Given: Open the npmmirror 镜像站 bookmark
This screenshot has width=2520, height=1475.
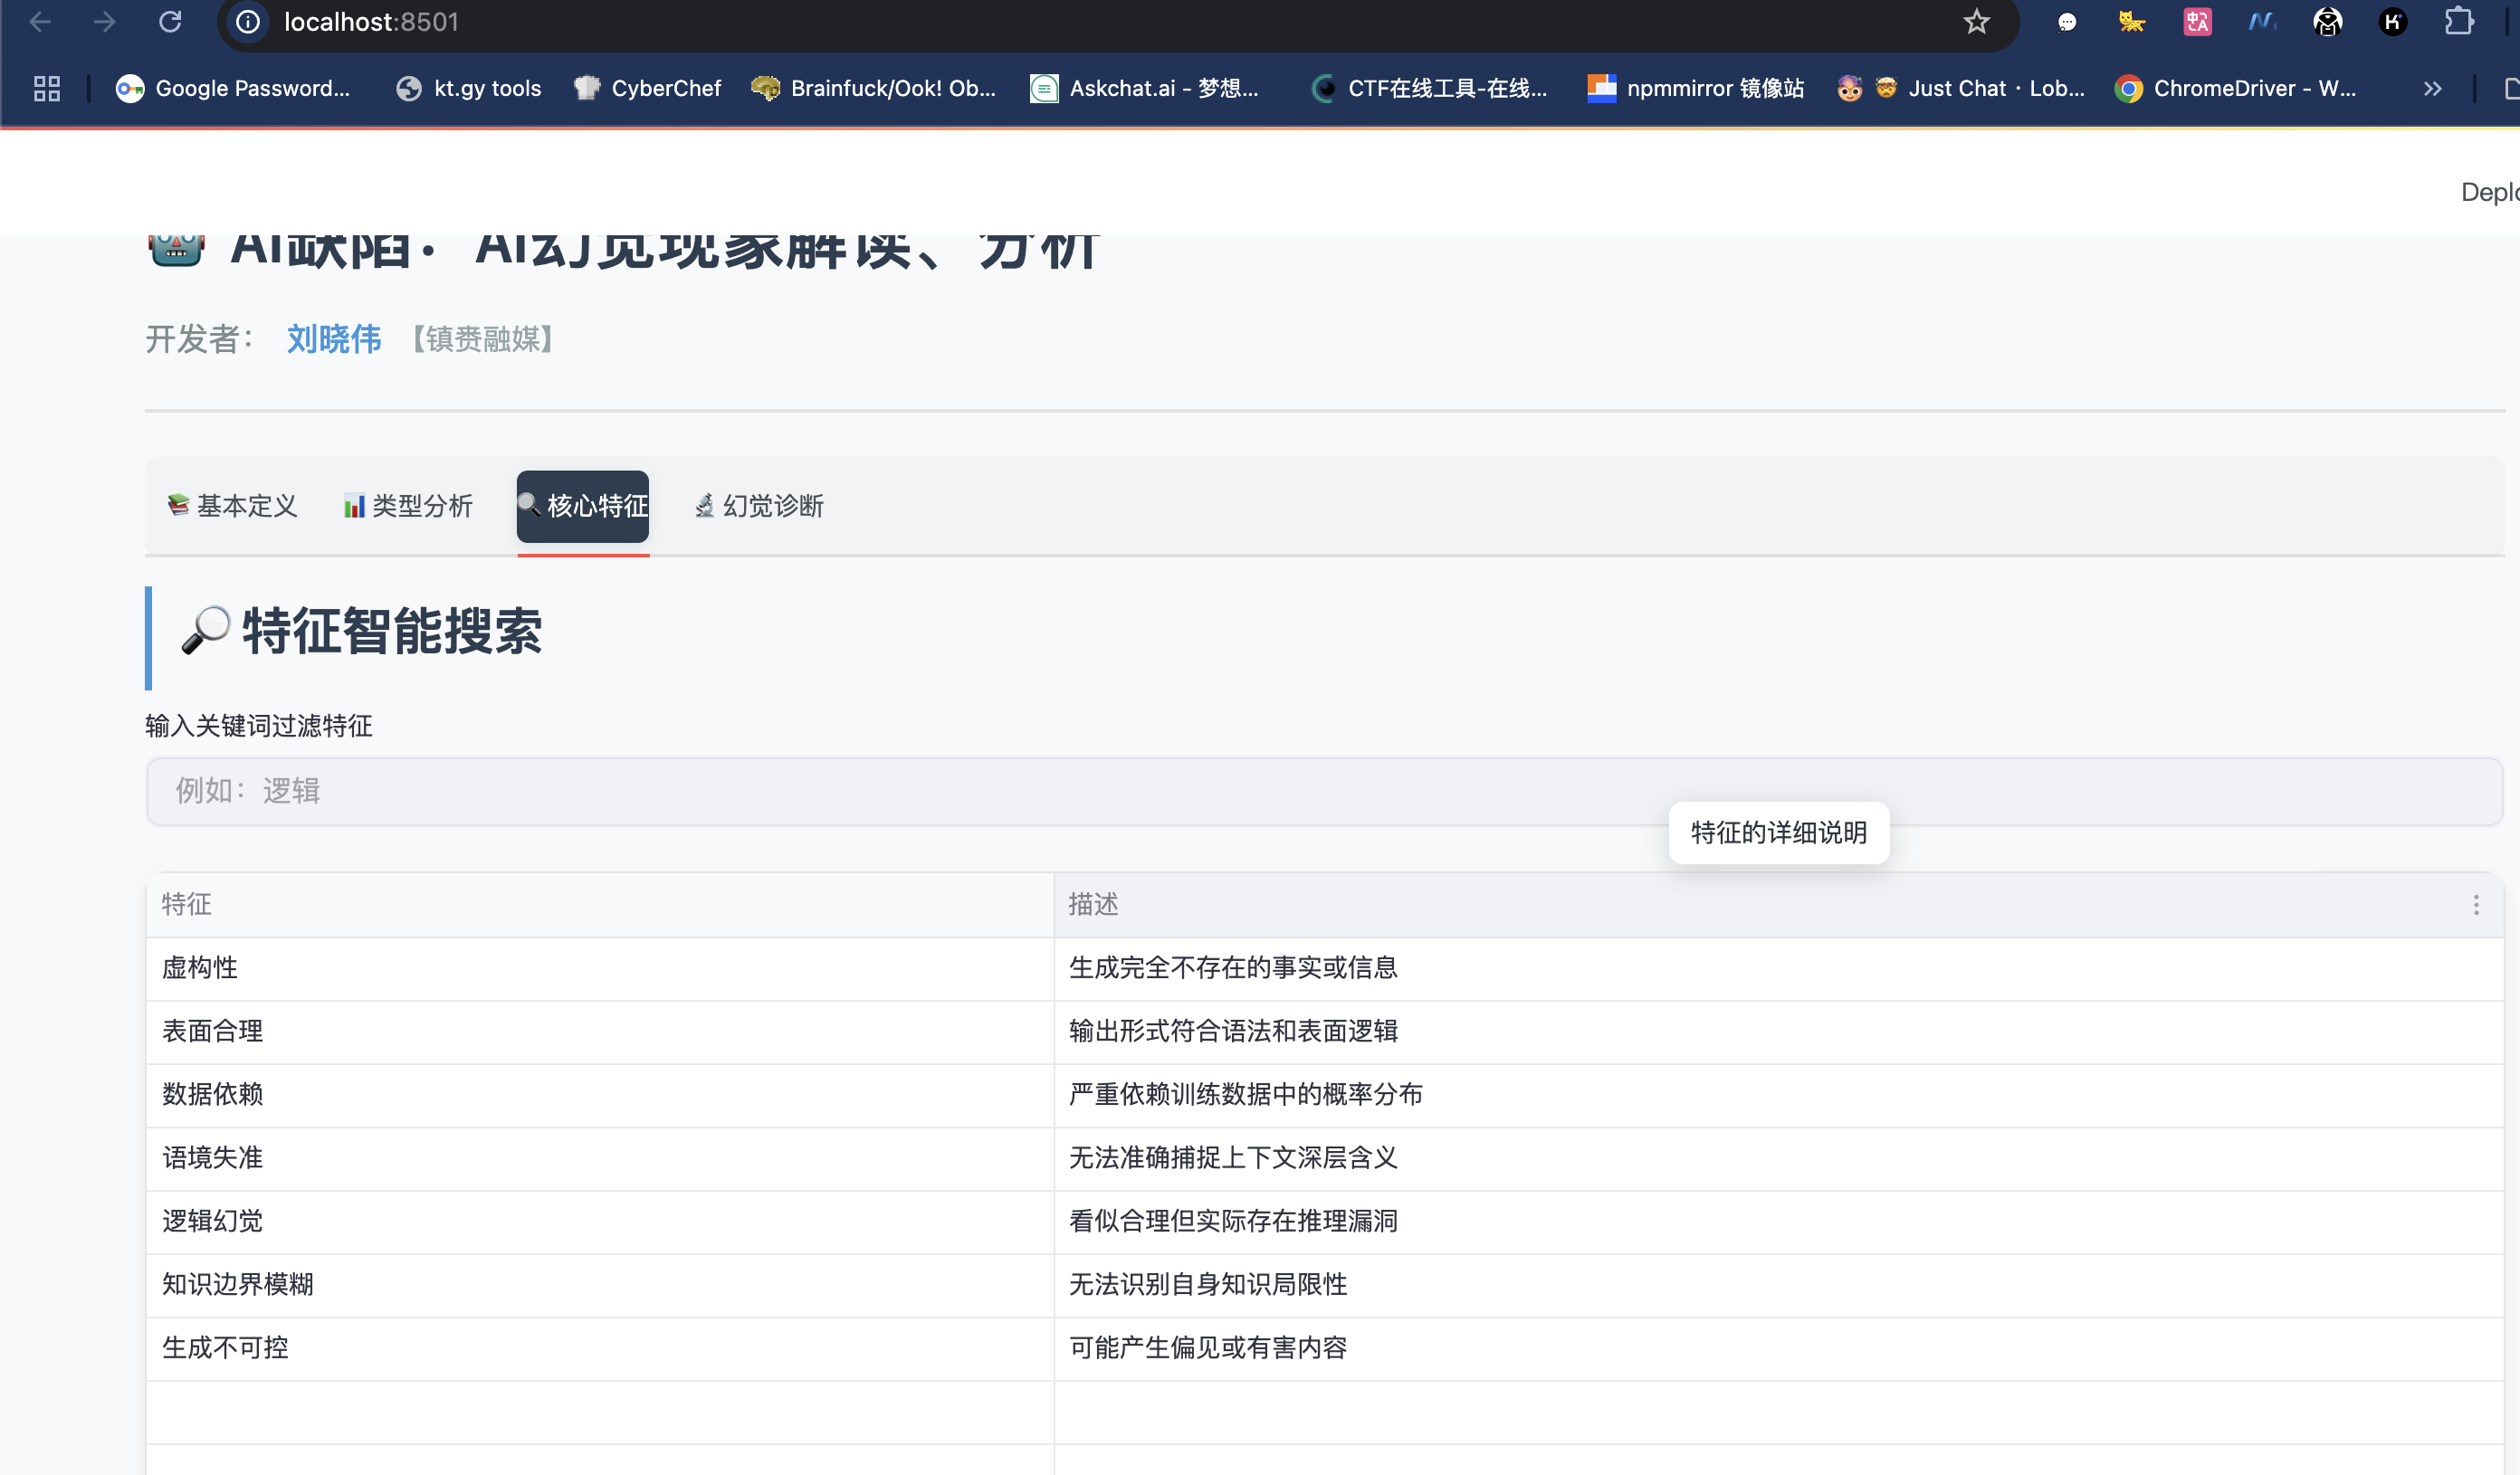Looking at the screenshot, I should (1695, 88).
